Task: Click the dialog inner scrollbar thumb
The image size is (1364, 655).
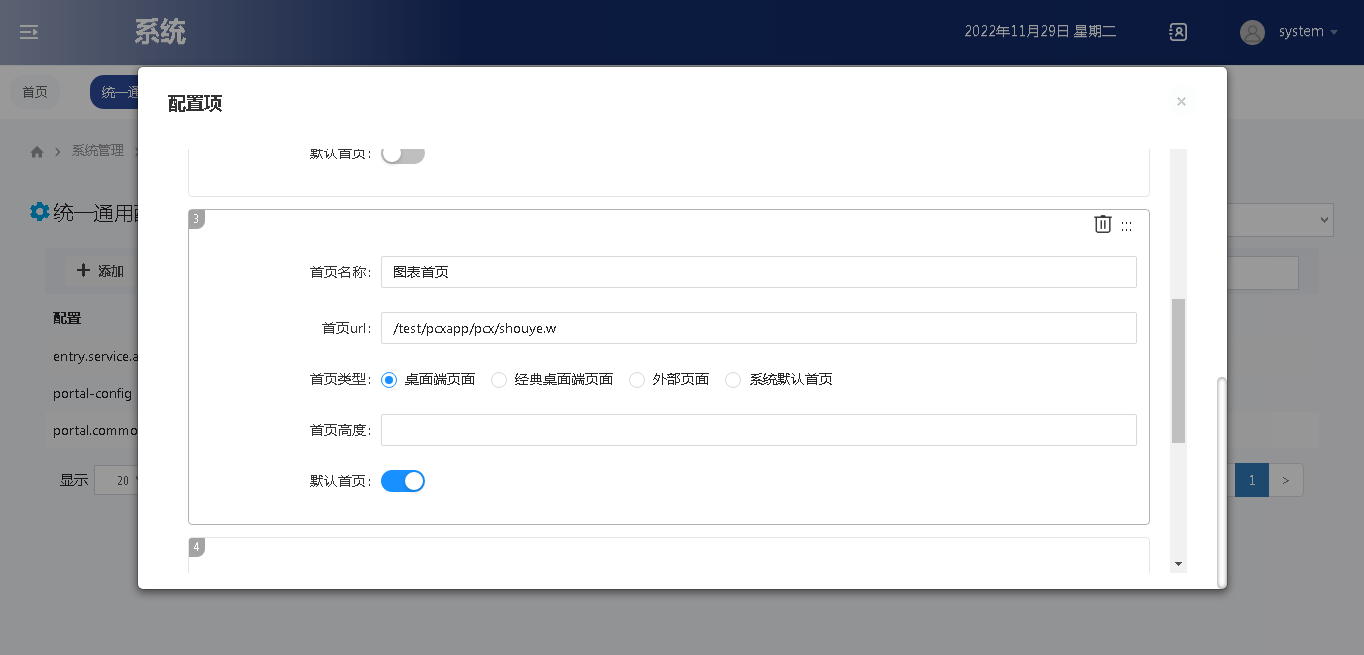Action: tap(1178, 370)
